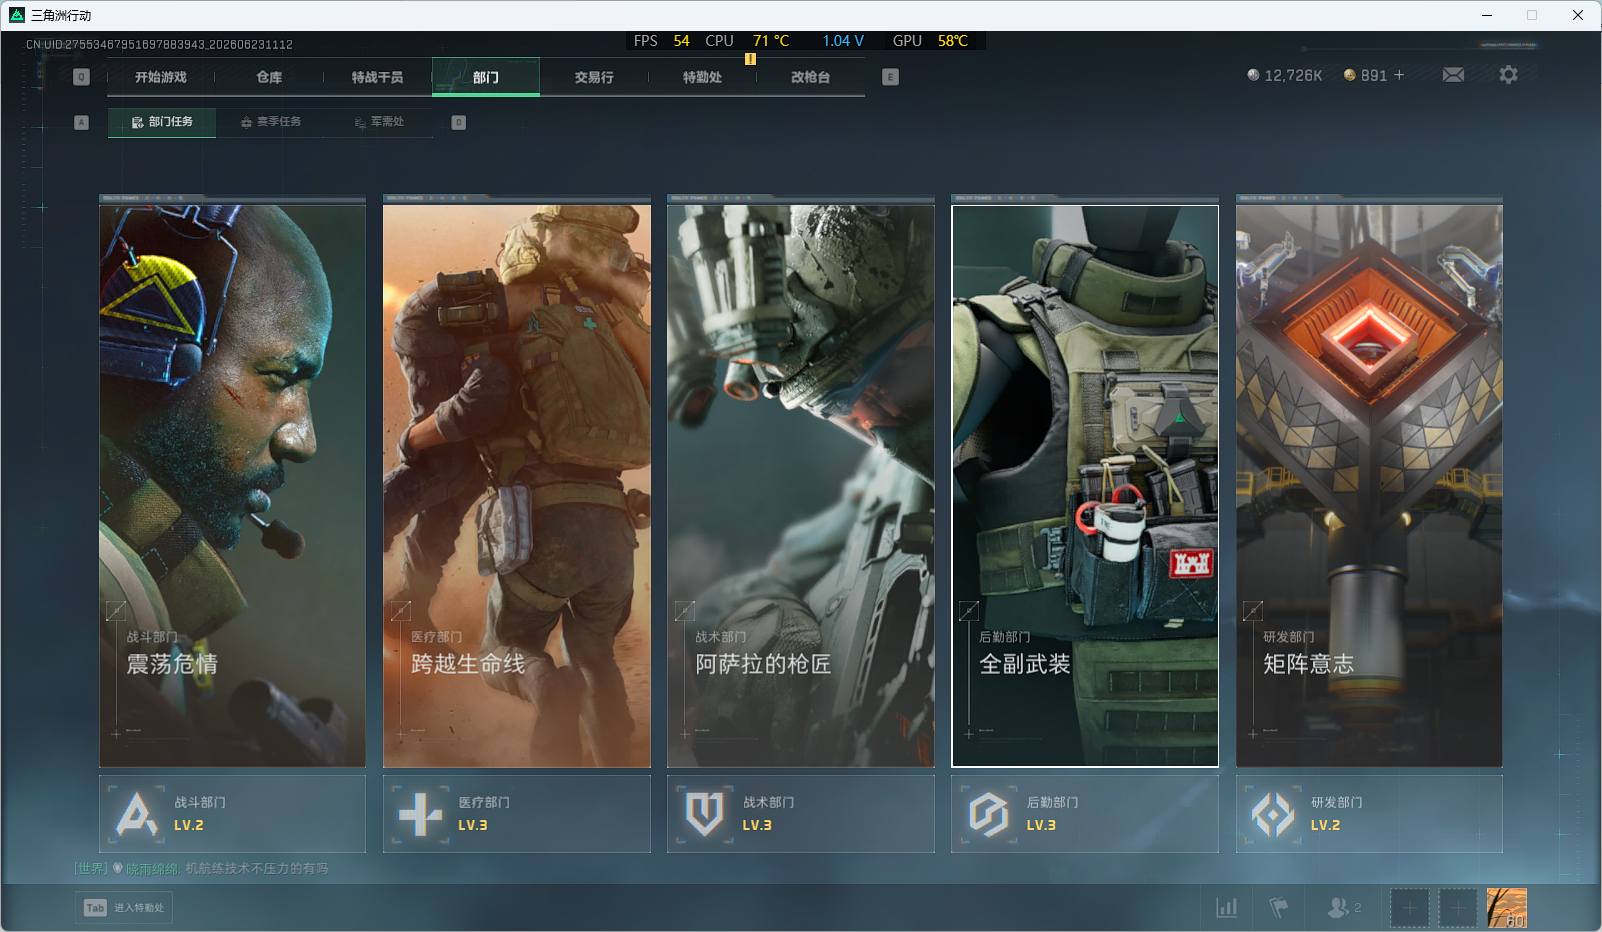
Task: Switch to the 仓库 tab
Action: [x=269, y=77]
